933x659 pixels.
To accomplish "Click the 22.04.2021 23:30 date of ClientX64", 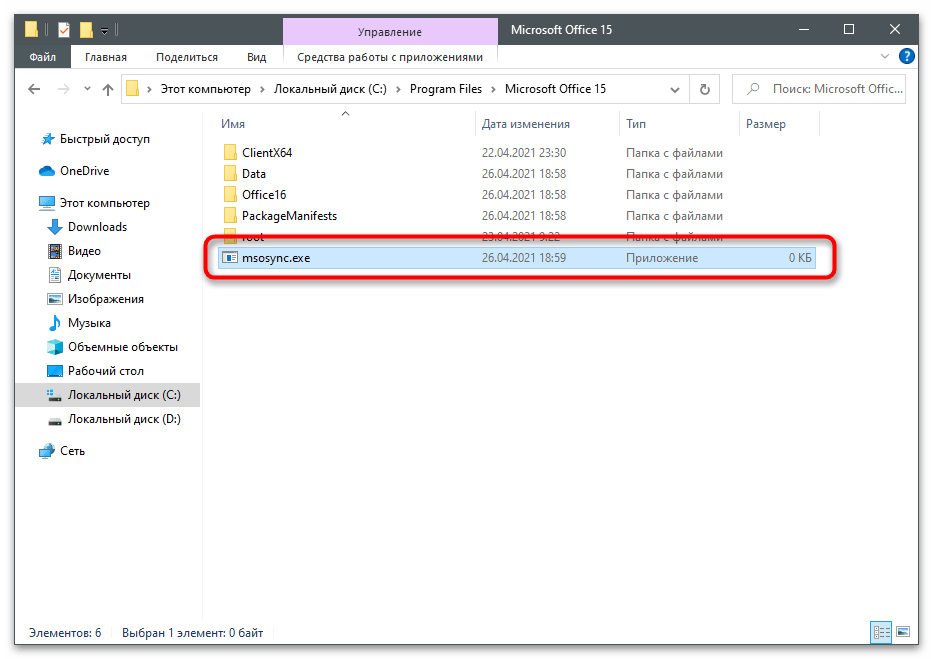I will [x=524, y=153].
